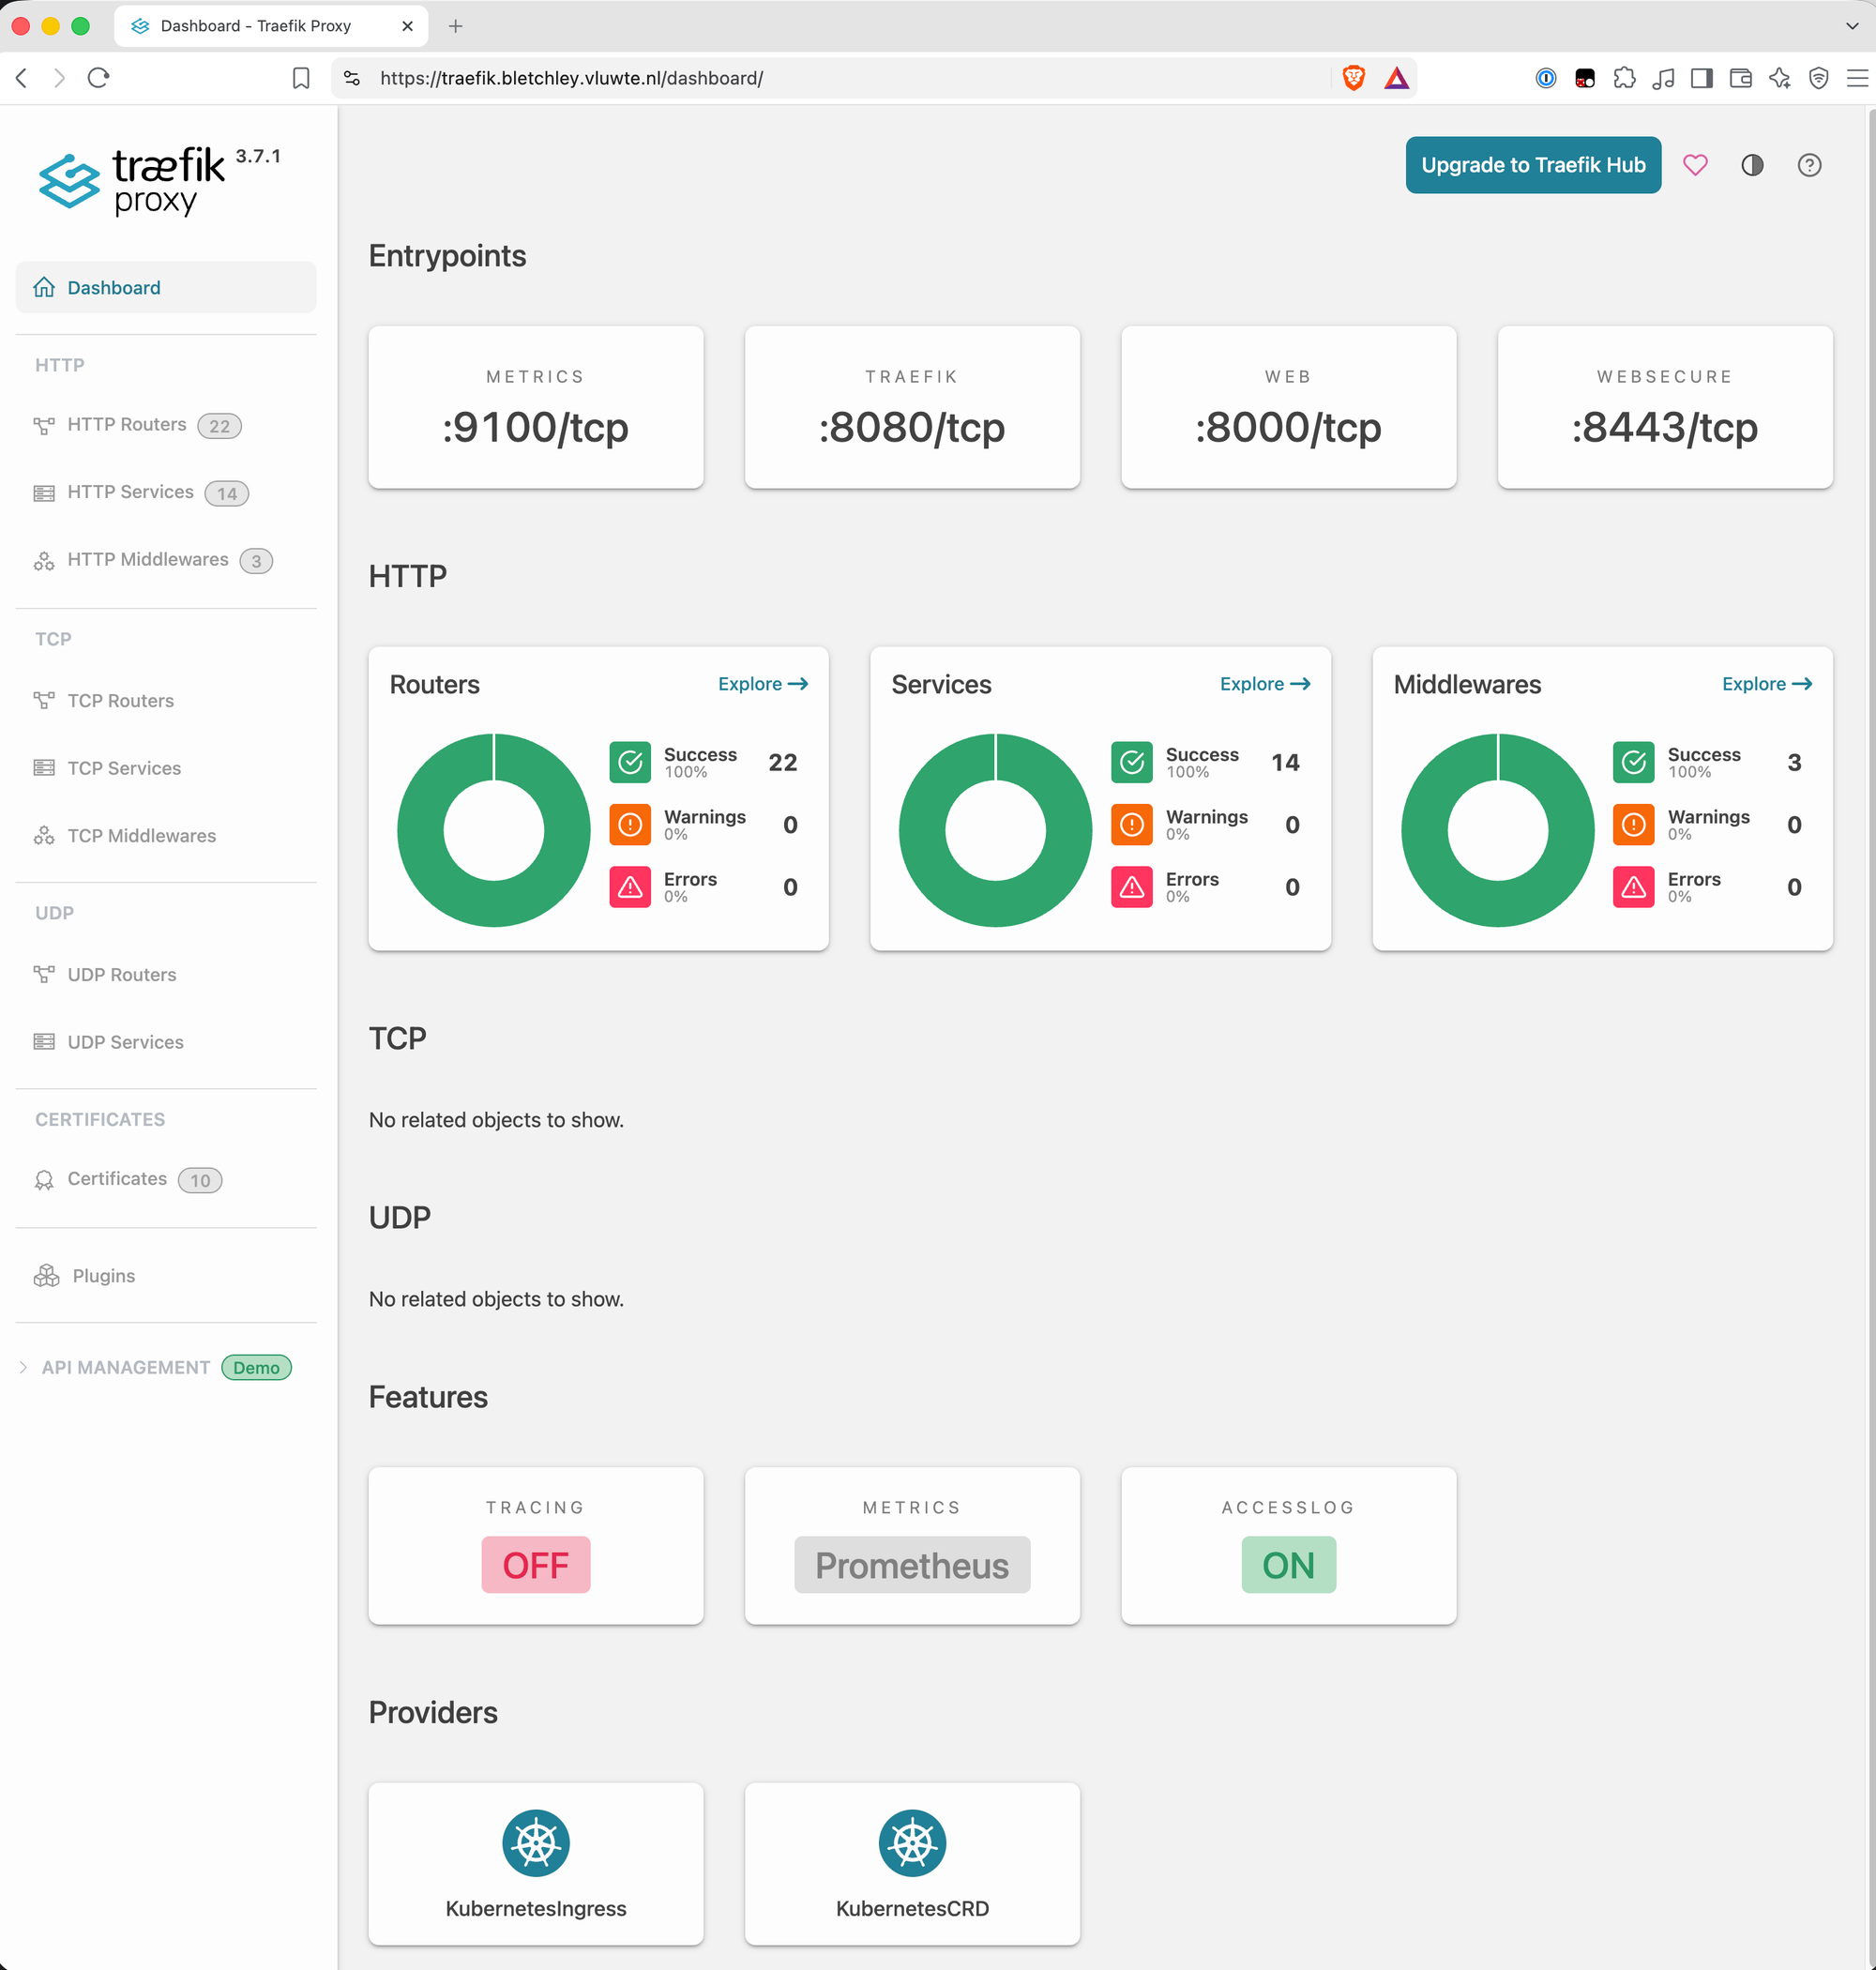This screenshot has width=1876, height=1970.
Task: Toggle dark/light theme icon
Action: tap(1752, 165)
